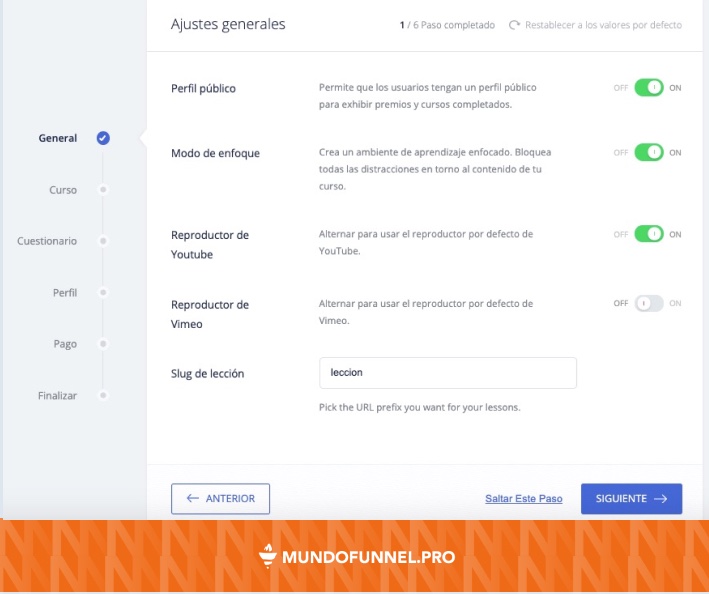The height and width of the screenshot is (594, 709).
Task: Focus the Slug de lección input field
Action: tap(447, 372)
